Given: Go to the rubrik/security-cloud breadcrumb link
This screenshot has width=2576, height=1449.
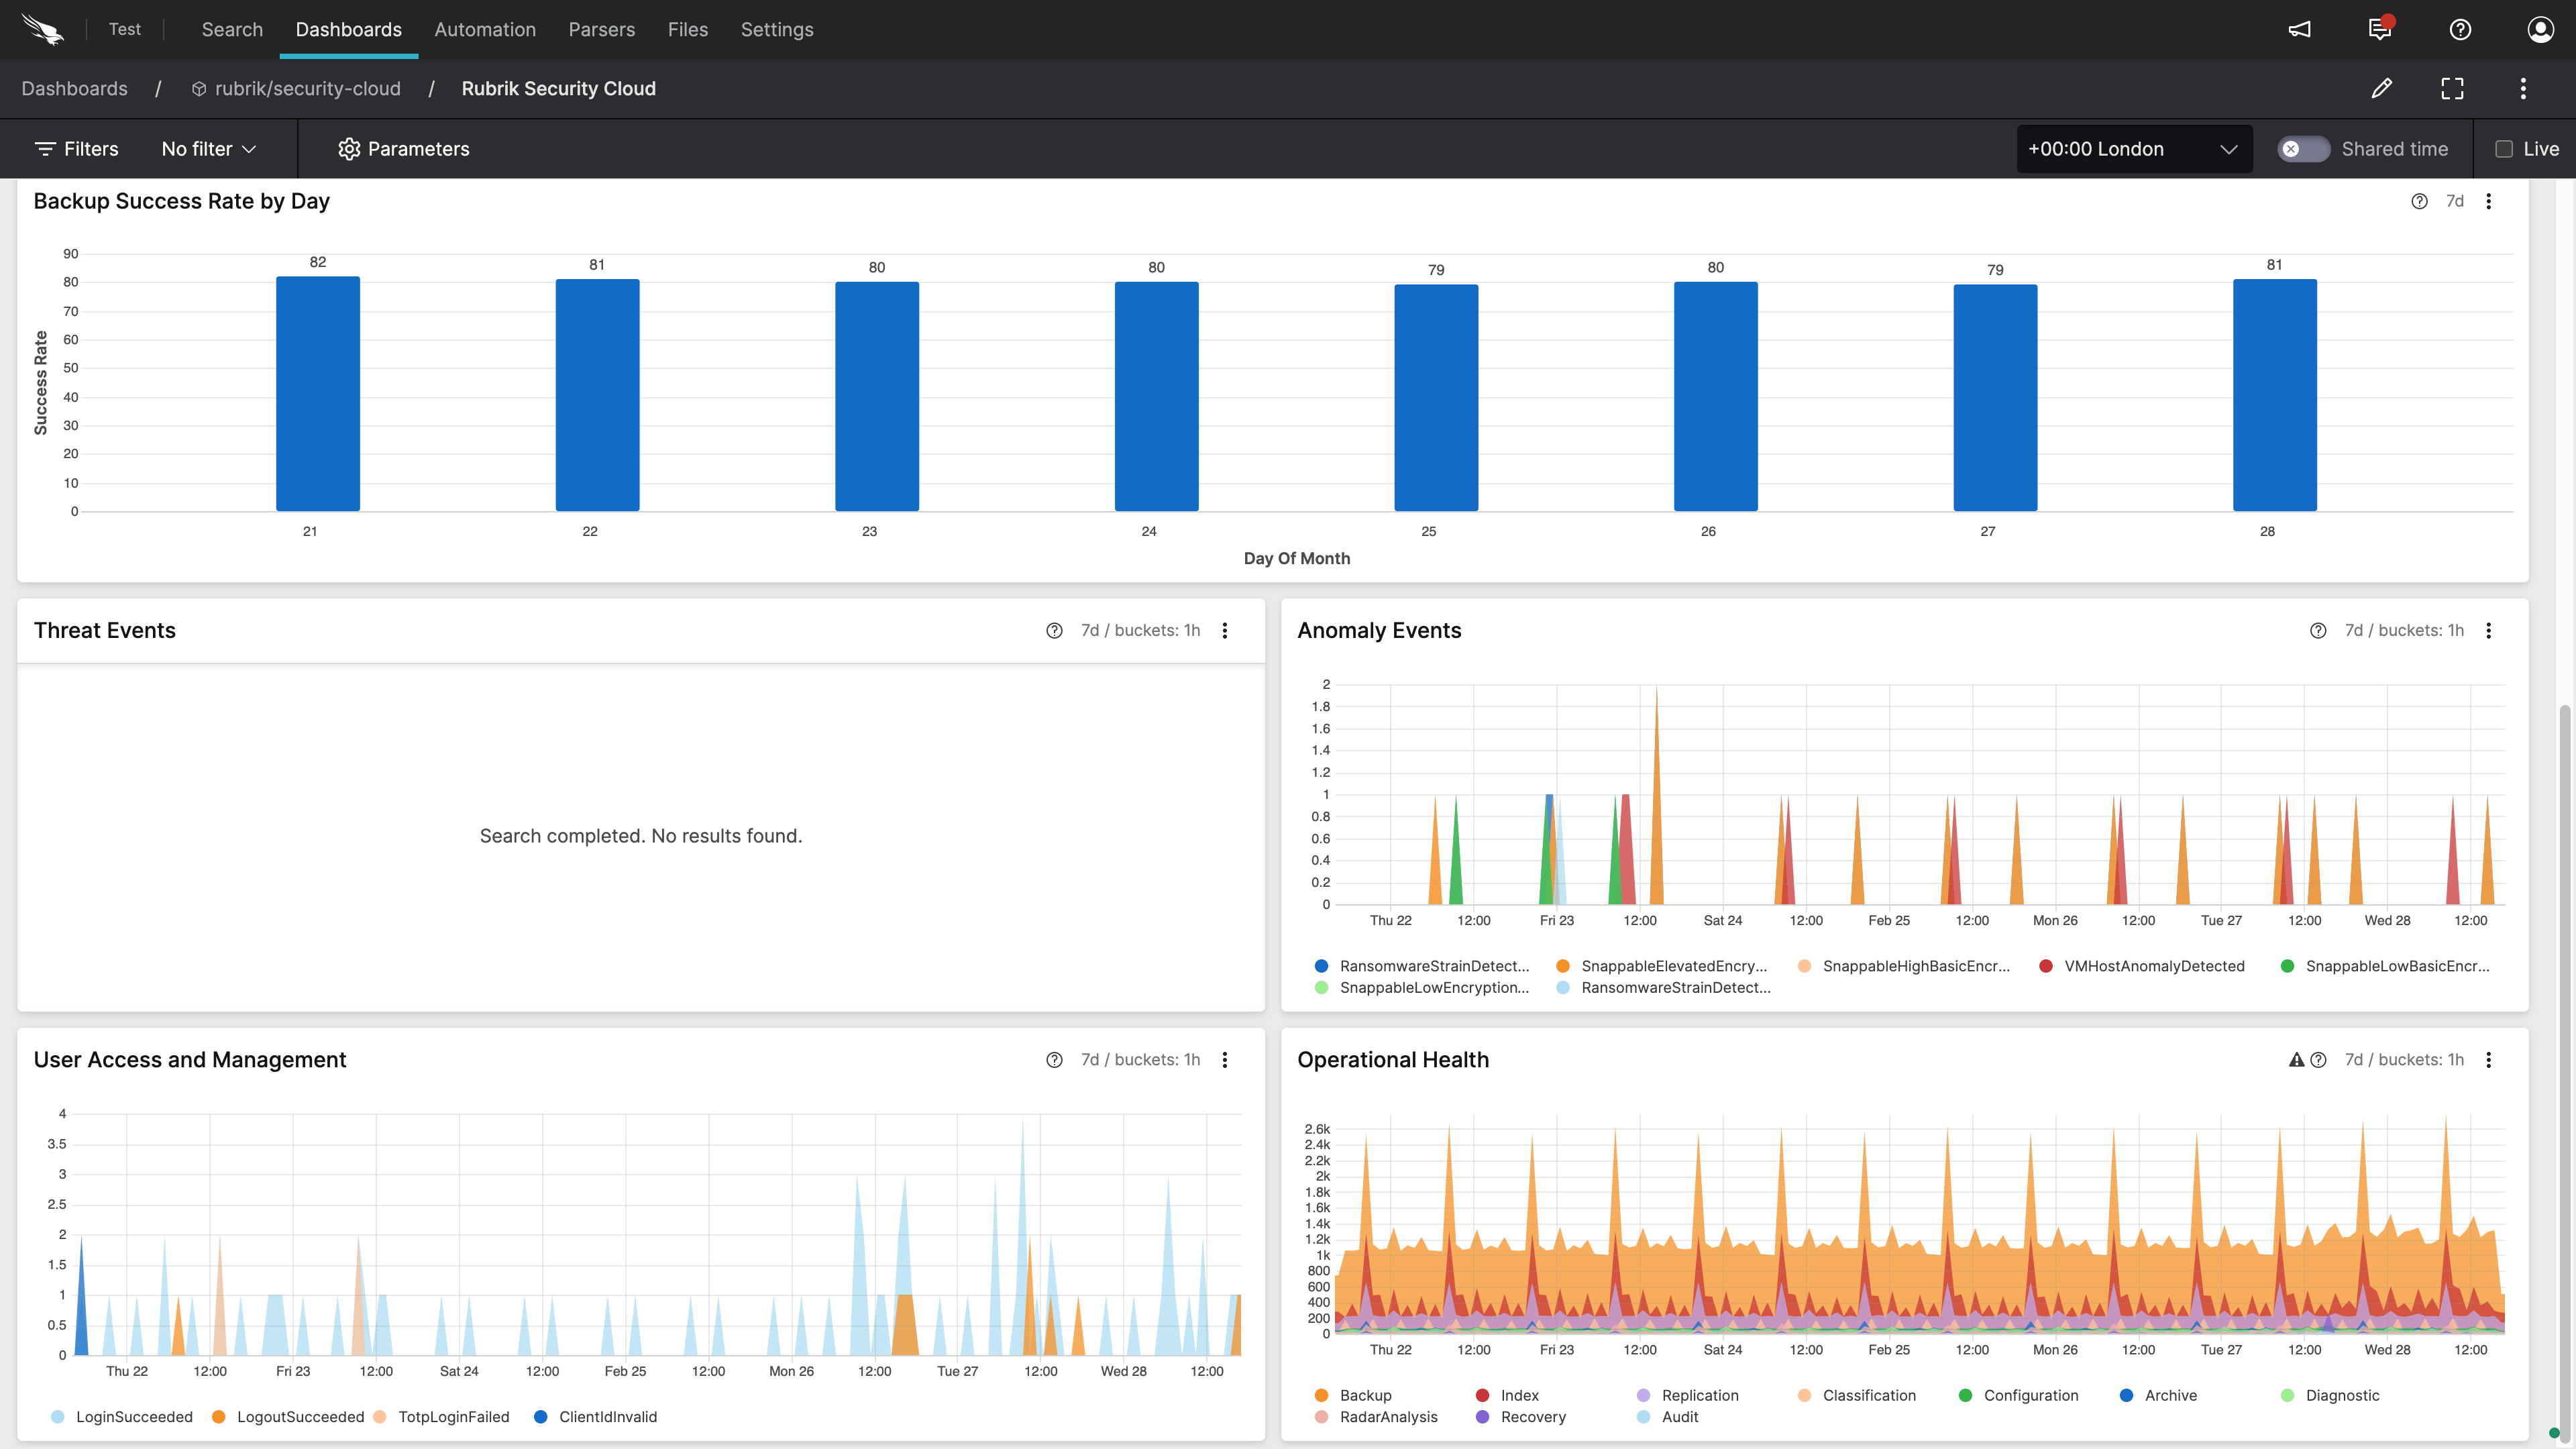Looking at the screenshot, I should (307, 88).
